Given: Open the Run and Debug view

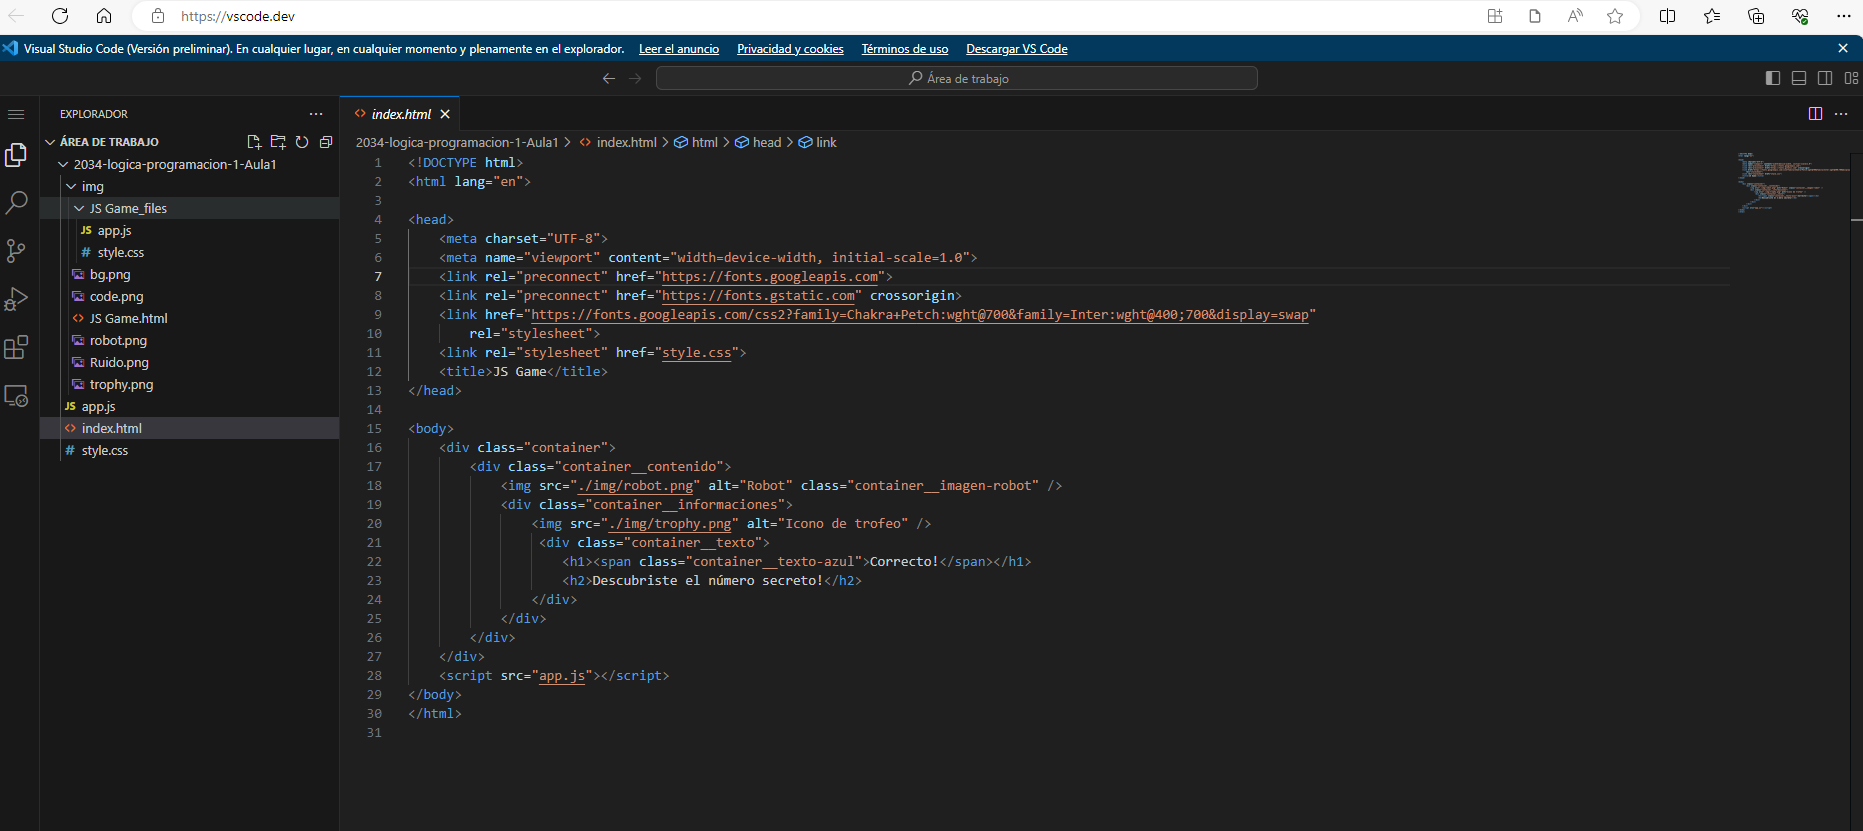Looking at the screenshot, I should (x=16, y=298).
